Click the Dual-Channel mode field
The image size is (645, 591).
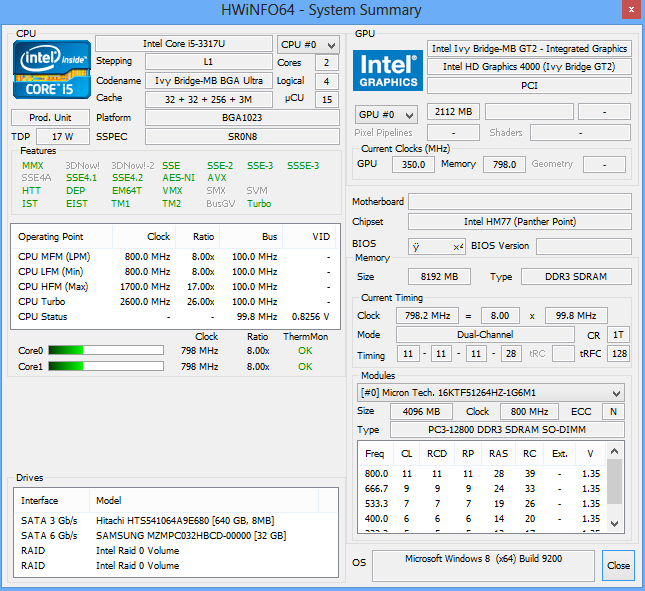click(485, 335)
